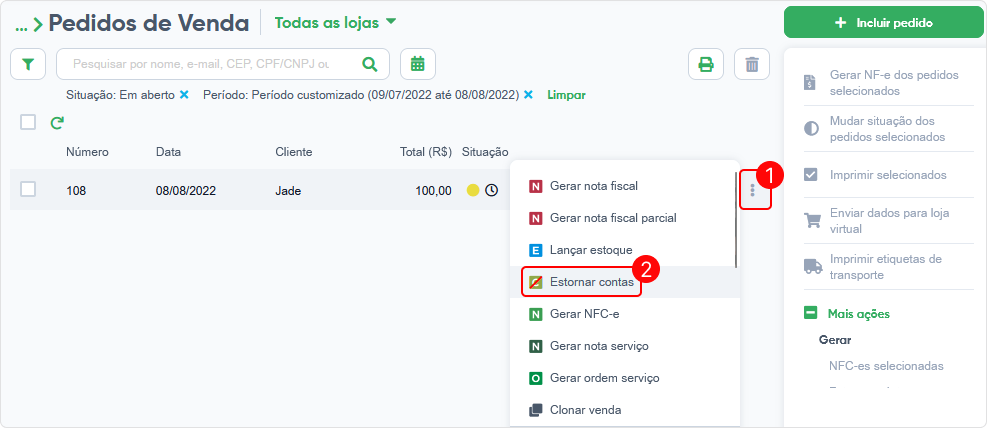
Task: Click 'Mudar situação dos pedidos selecionados'
Action: point(887,128)
